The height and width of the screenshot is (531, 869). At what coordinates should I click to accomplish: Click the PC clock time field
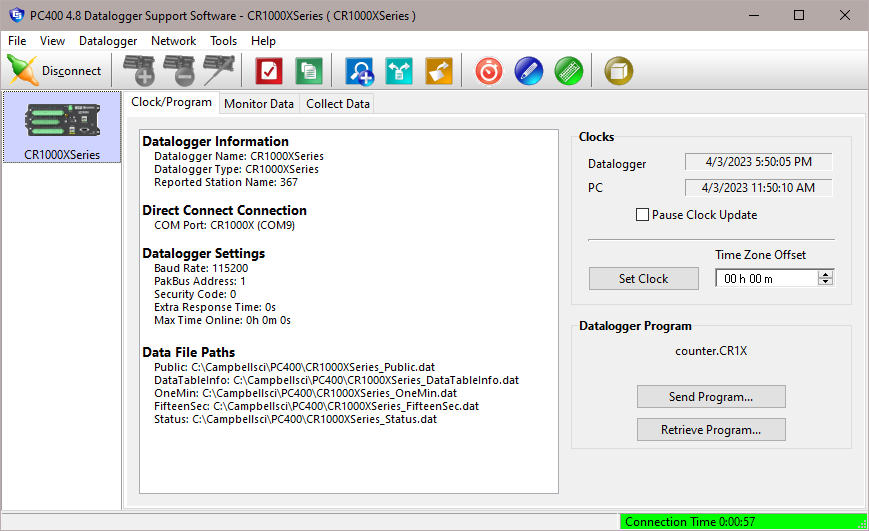tap(758, 188)
